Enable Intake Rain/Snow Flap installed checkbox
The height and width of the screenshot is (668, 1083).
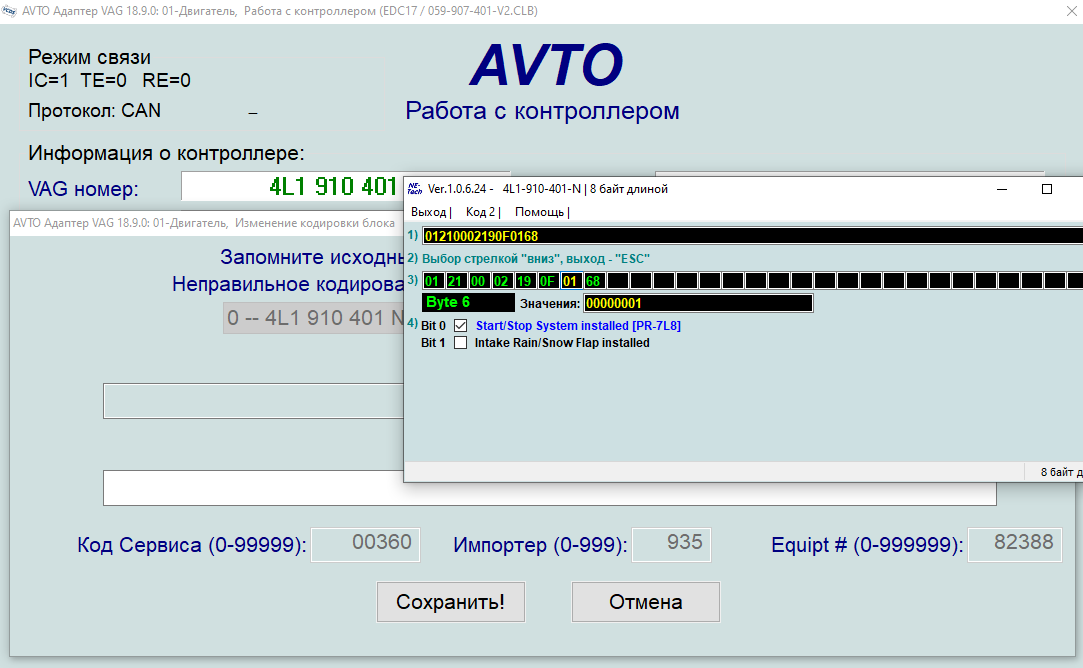pyautogui.click(x=461, y=343)
